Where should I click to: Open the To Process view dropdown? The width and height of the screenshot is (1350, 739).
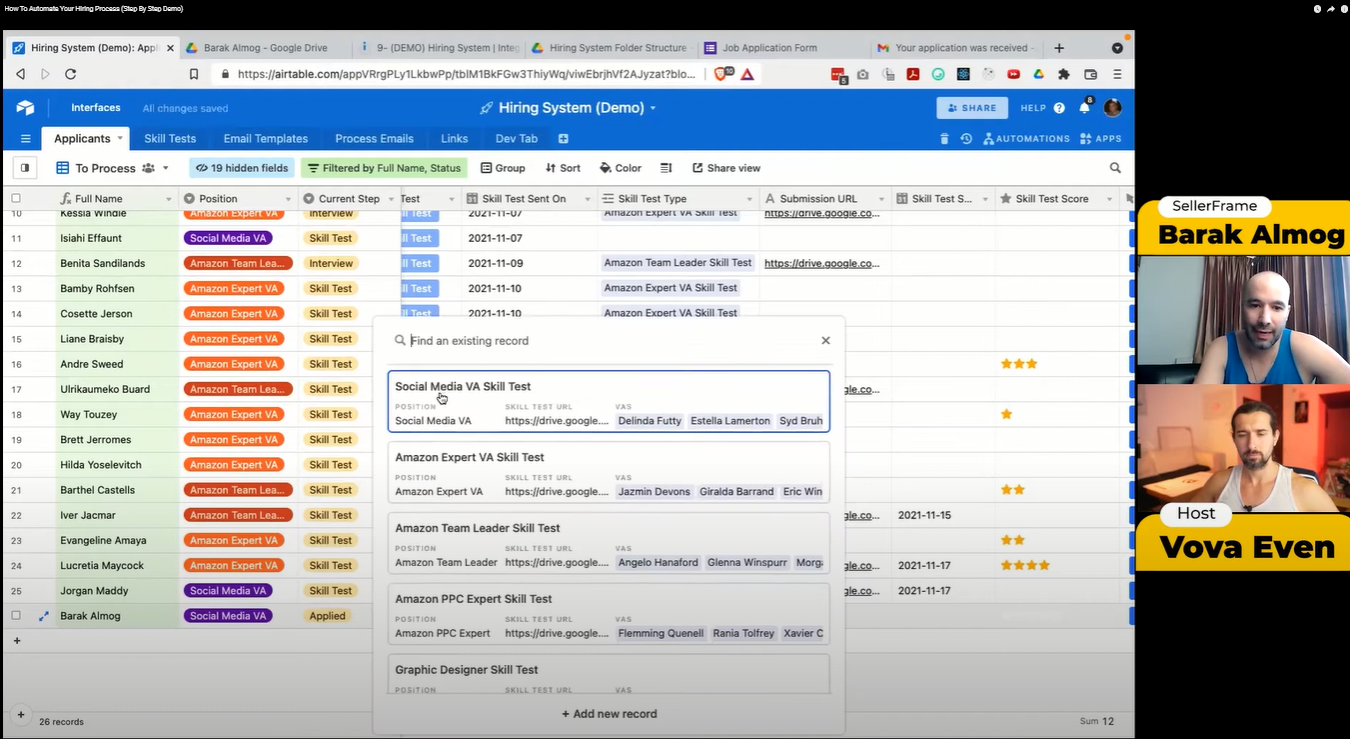pos(112,168)
